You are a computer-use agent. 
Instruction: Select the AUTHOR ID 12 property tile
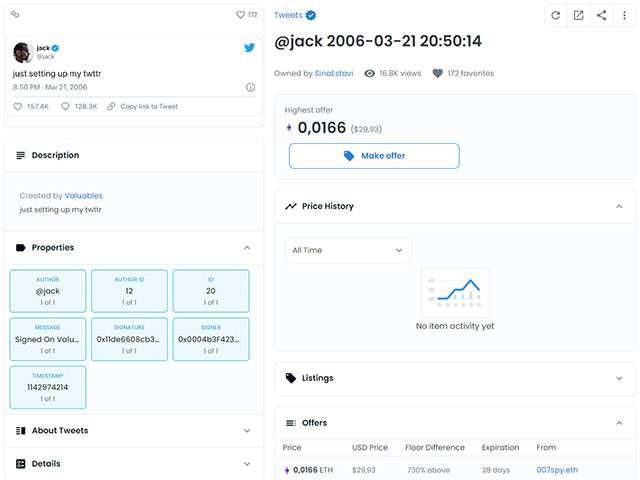point(129,291)
